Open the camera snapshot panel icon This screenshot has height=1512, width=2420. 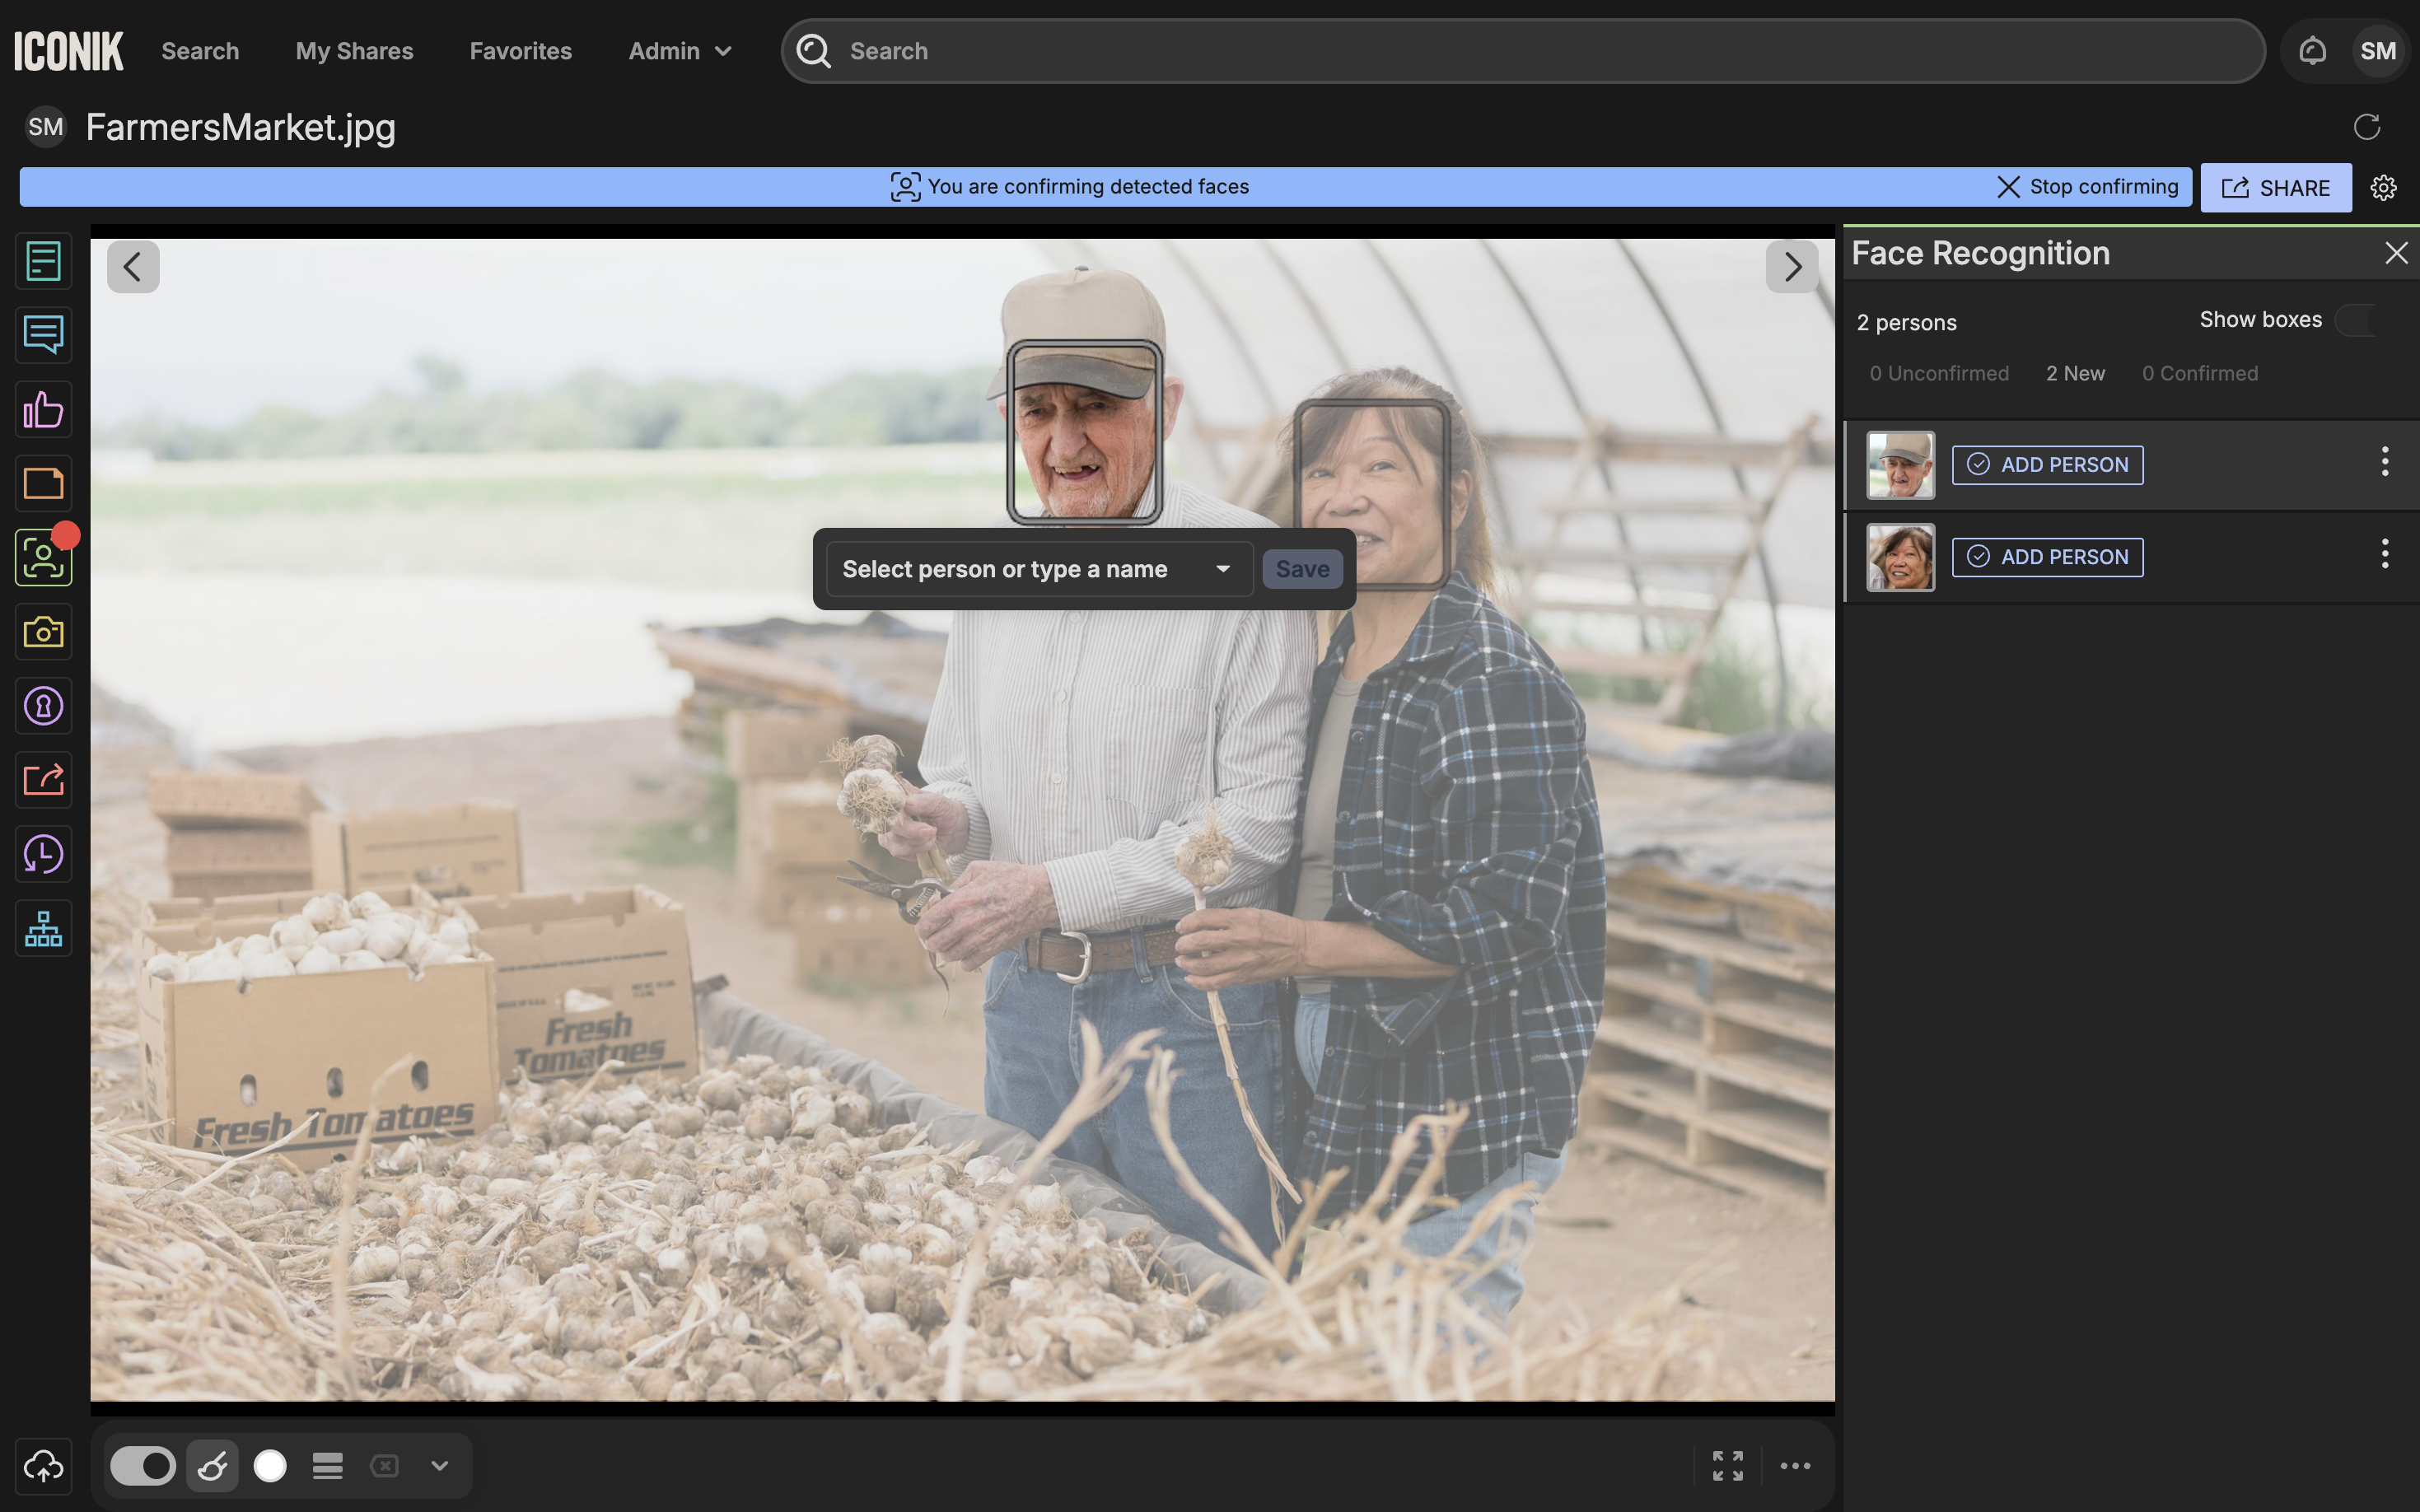click(x=43, y=632)
